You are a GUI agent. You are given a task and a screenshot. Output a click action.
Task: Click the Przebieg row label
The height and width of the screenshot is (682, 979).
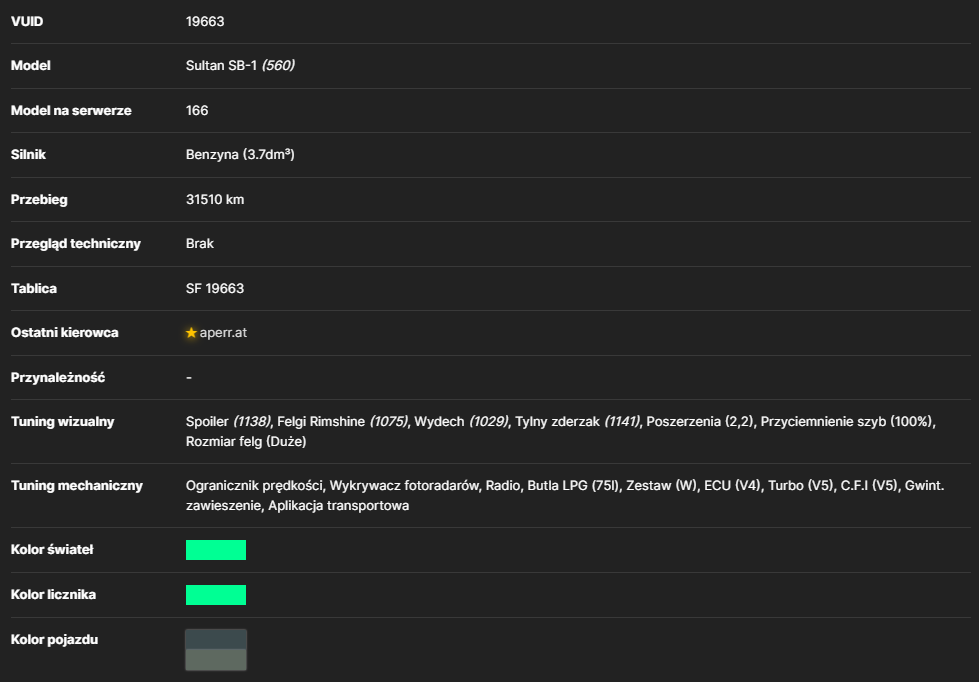[39, 200]
